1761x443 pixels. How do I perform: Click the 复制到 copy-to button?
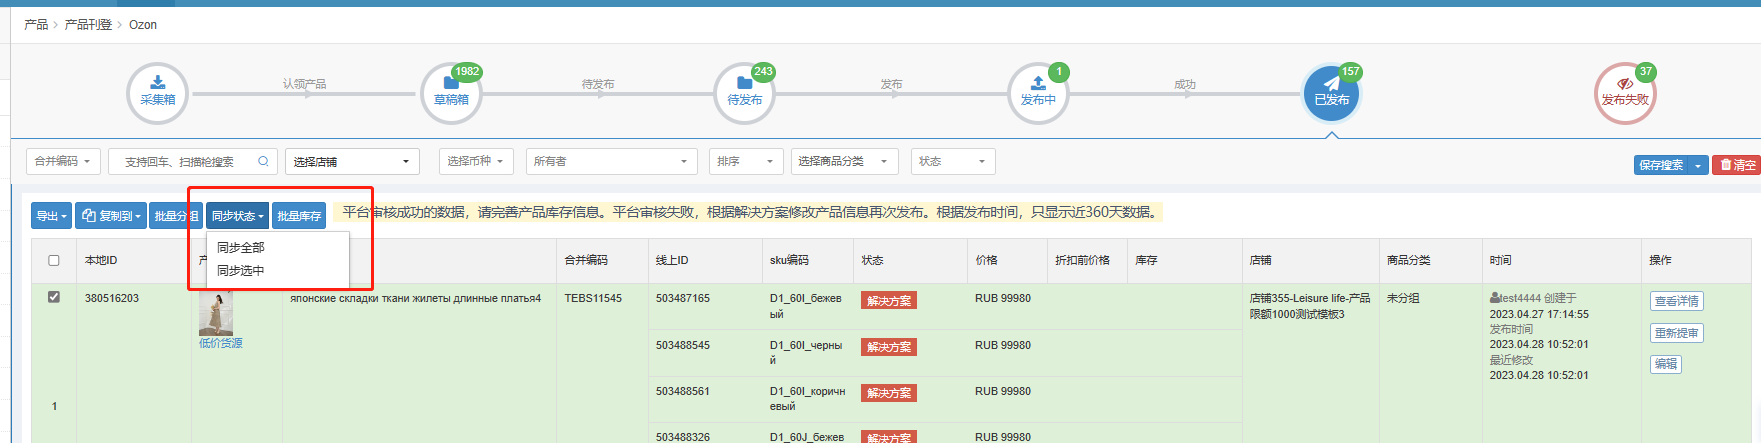(x=110, y=216)
